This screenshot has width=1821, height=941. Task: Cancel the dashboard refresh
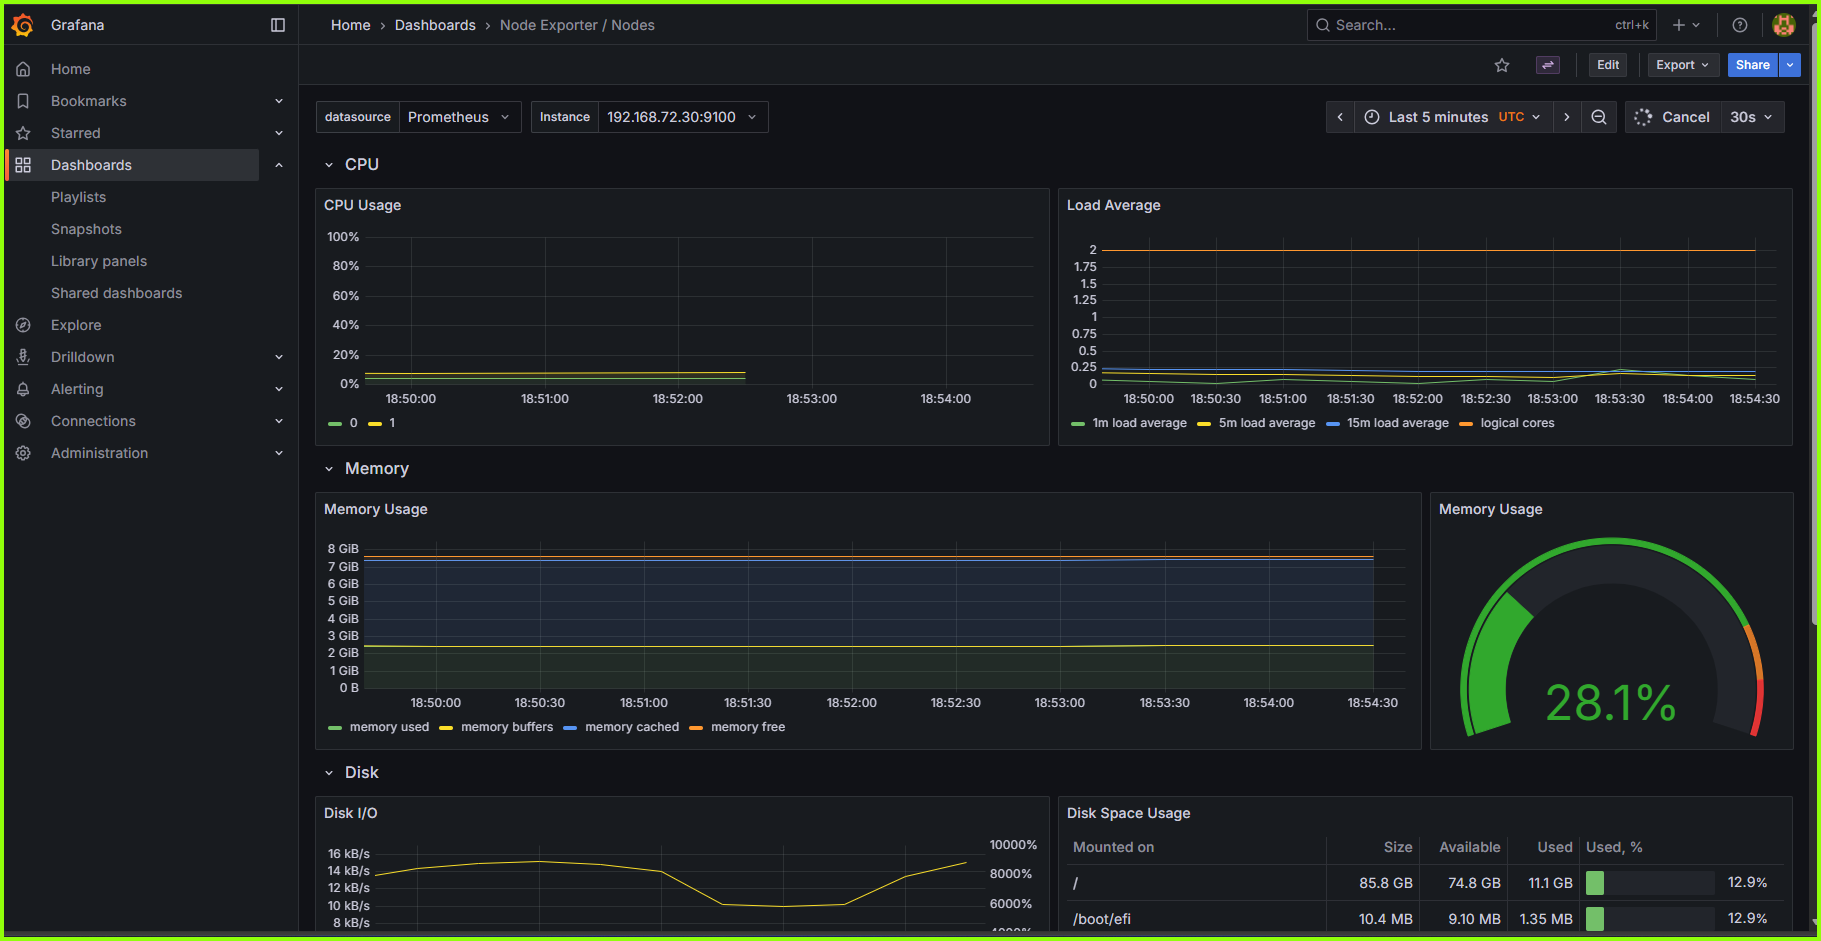1685,116
